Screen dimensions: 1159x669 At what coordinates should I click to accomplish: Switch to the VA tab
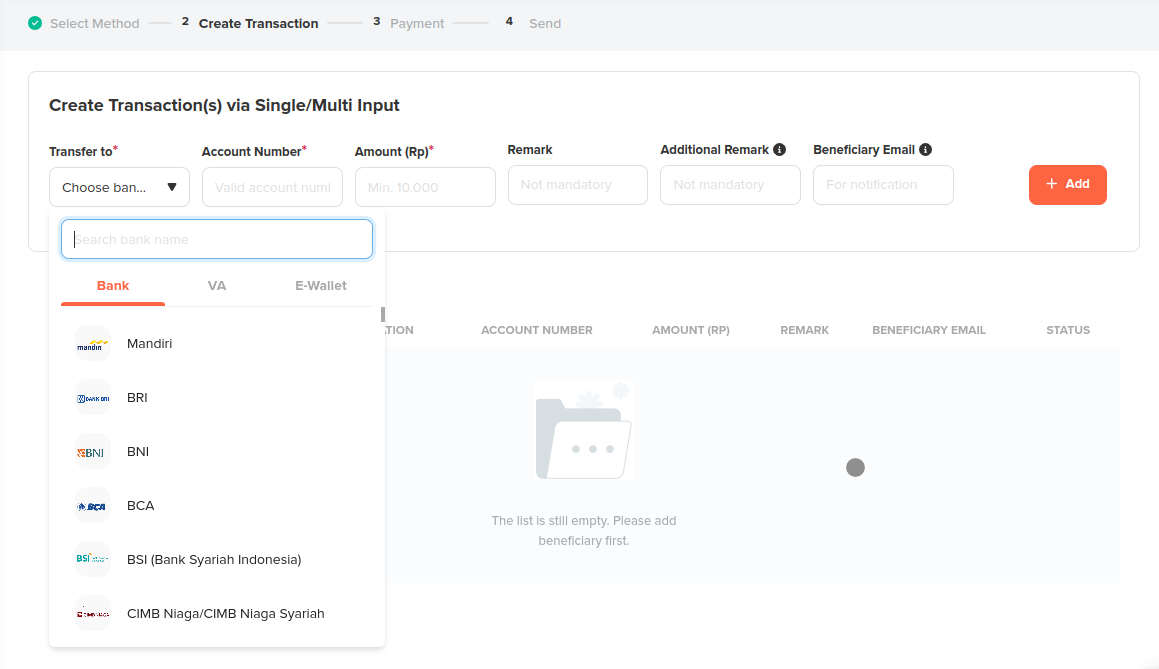[217, 286]
